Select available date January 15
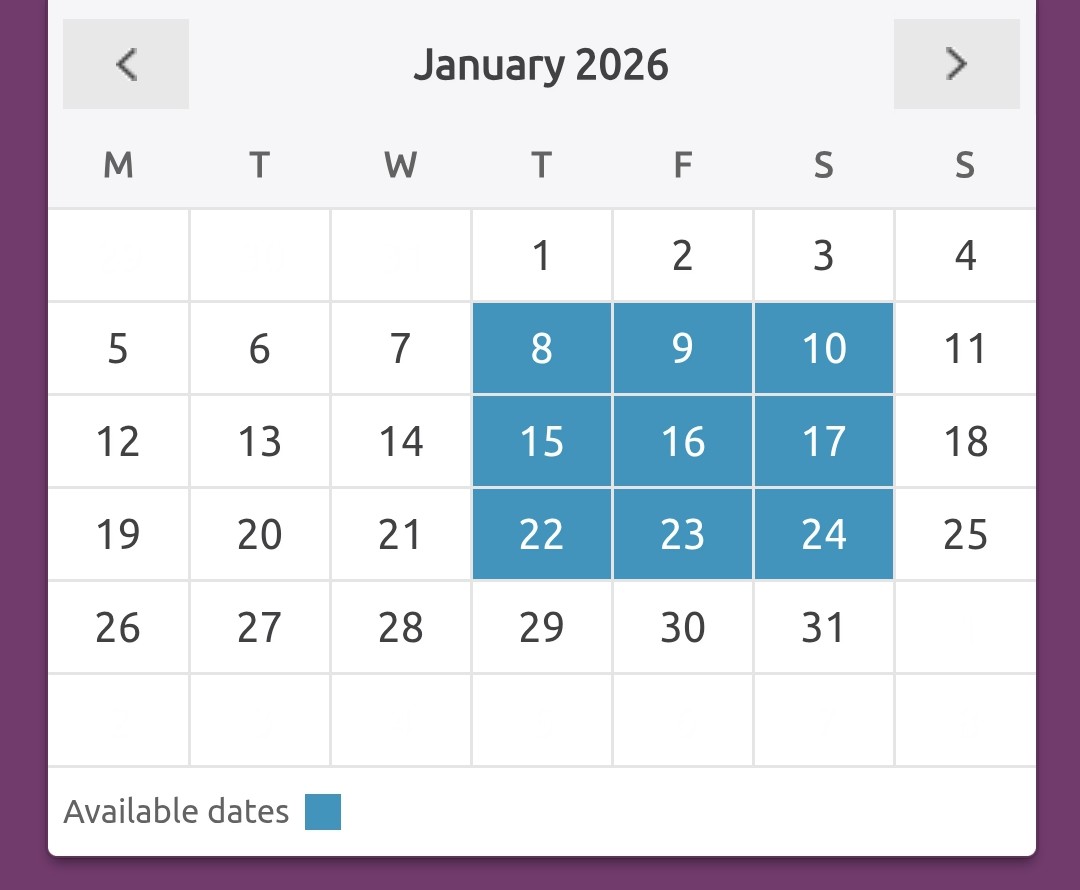Screen dimensions: 1080x890 pos(542,442)
